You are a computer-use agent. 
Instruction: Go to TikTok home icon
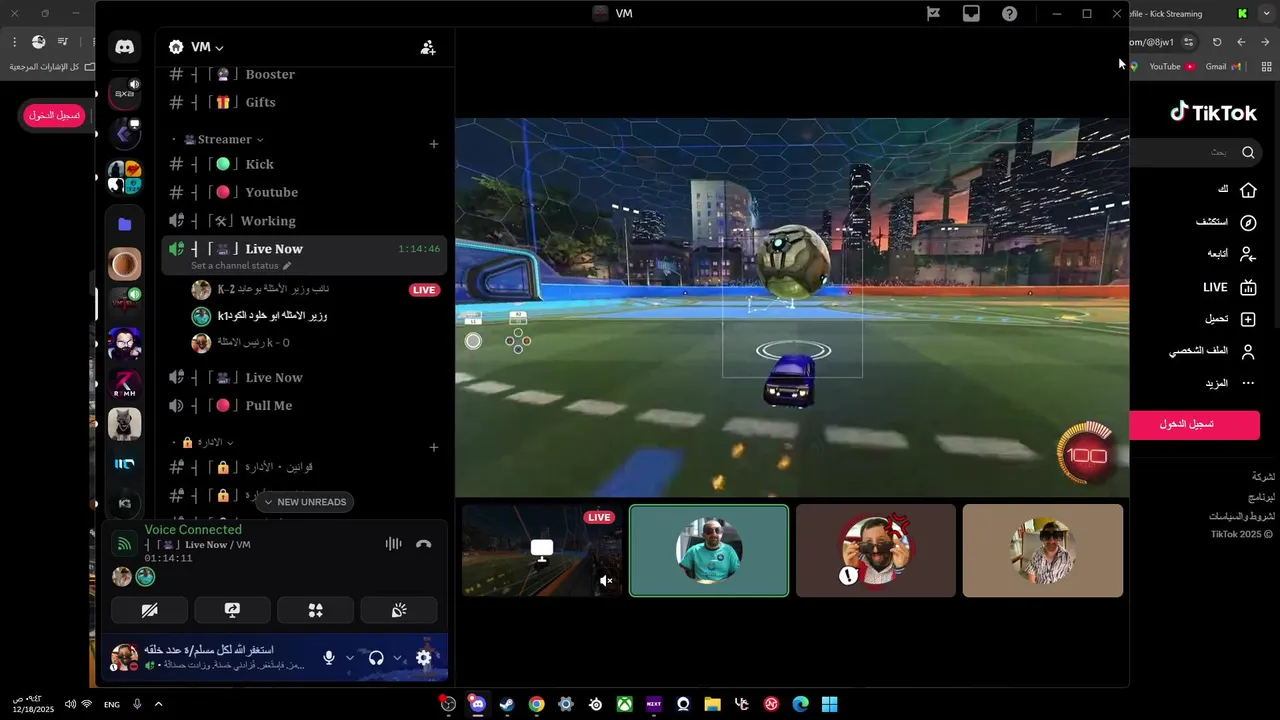point(1248,190)
